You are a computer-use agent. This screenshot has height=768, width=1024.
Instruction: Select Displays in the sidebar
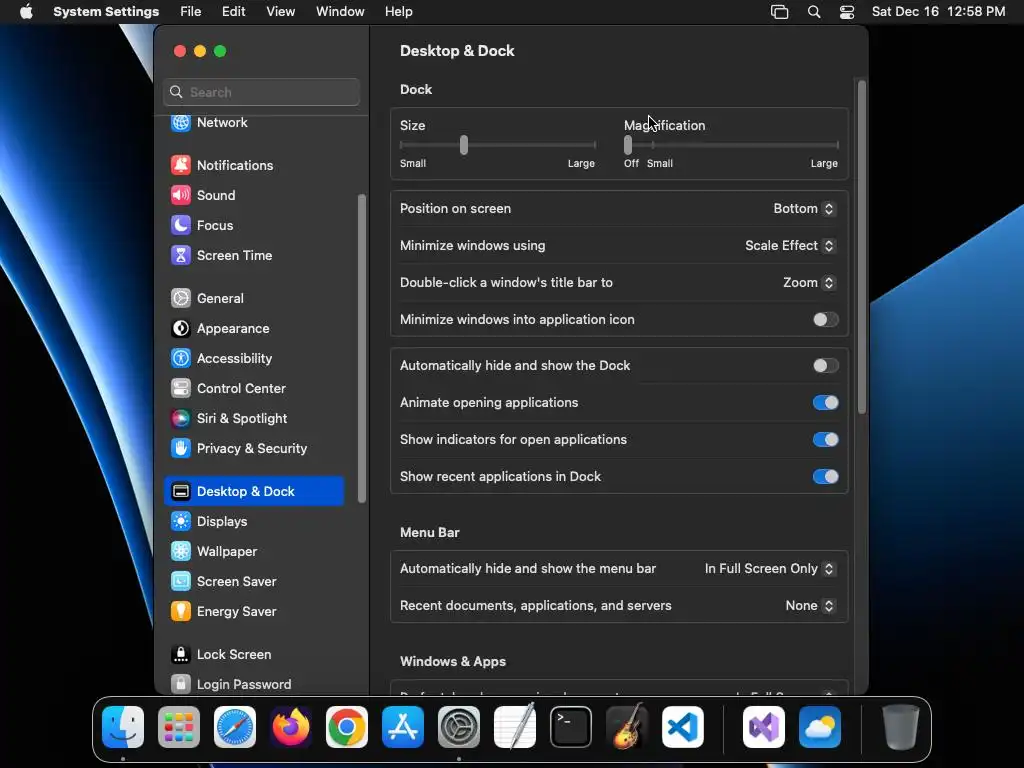[x=254, y=522]
